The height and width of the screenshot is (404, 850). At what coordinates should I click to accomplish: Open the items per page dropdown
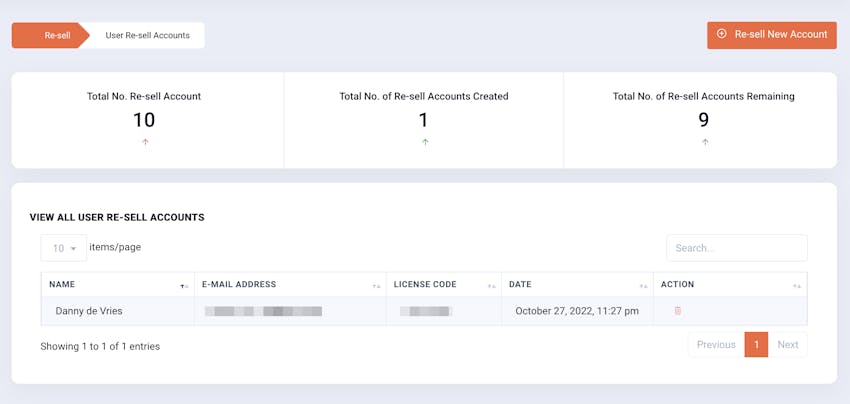[x=63, y=248]
